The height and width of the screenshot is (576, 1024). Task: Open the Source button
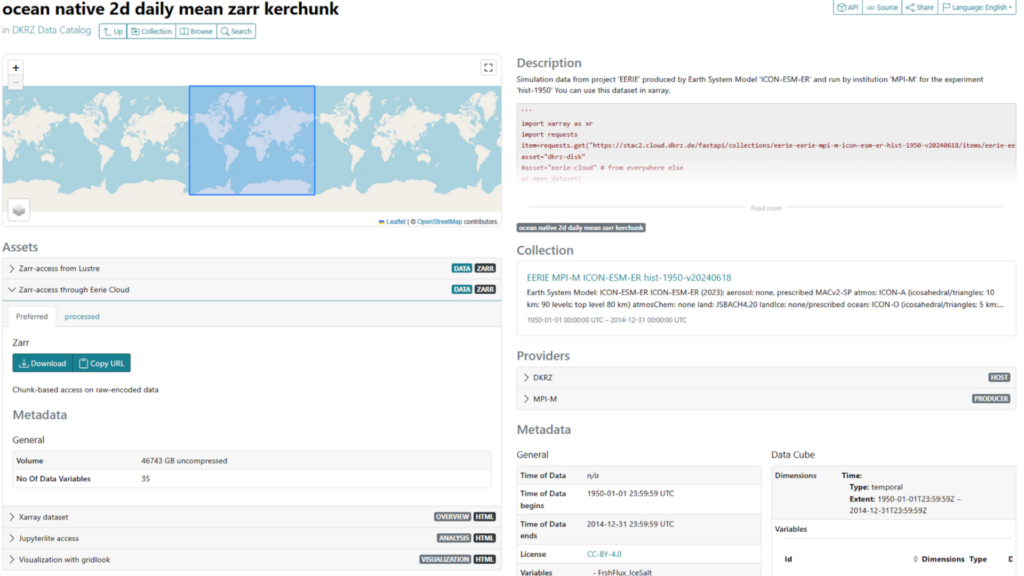882,7
